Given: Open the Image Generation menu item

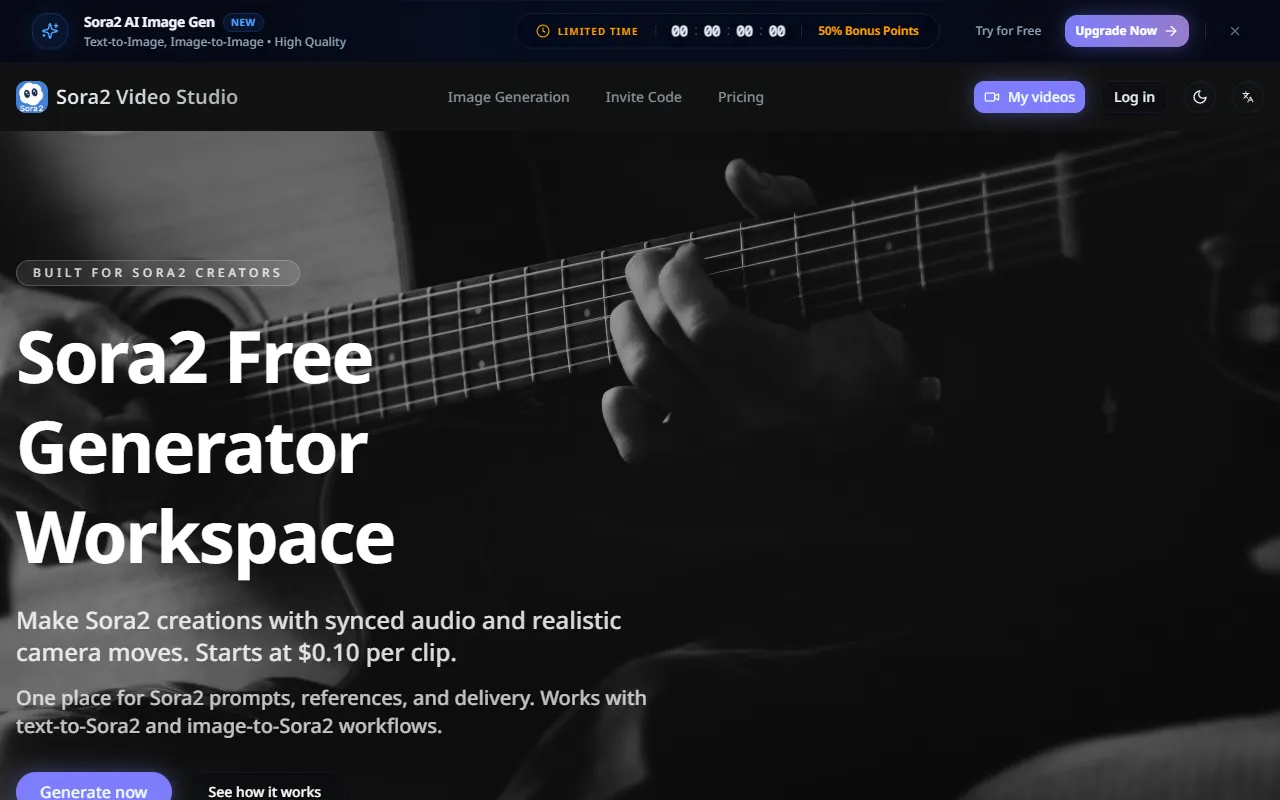Looking at the screenshot, I should 508,97.
